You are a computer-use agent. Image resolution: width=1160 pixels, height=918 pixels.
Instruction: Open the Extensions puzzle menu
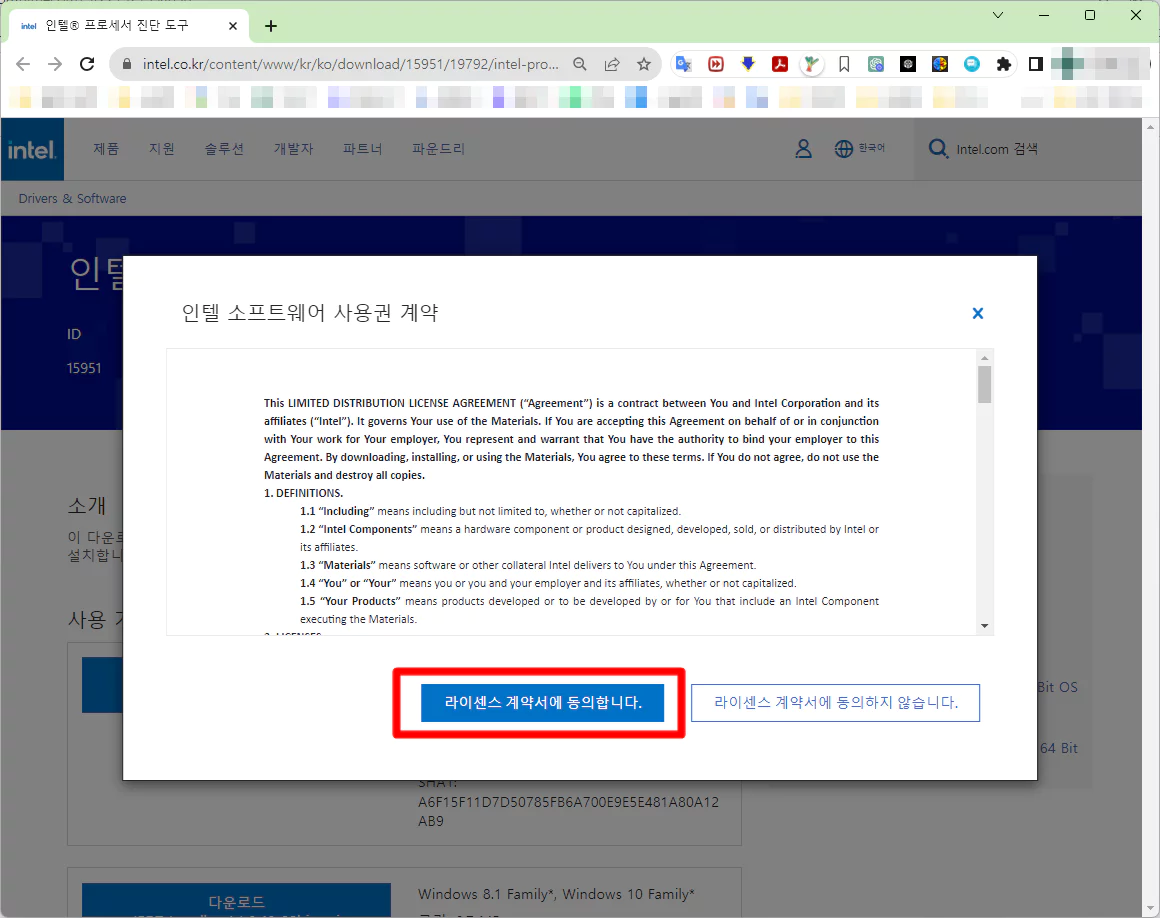1004,64
